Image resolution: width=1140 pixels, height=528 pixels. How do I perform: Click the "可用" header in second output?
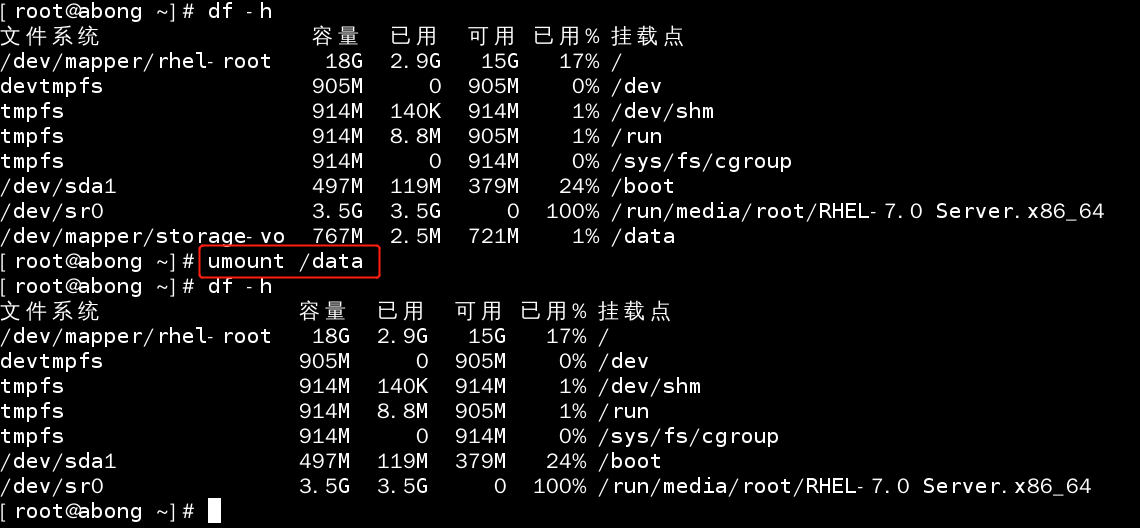coord(478,311)
